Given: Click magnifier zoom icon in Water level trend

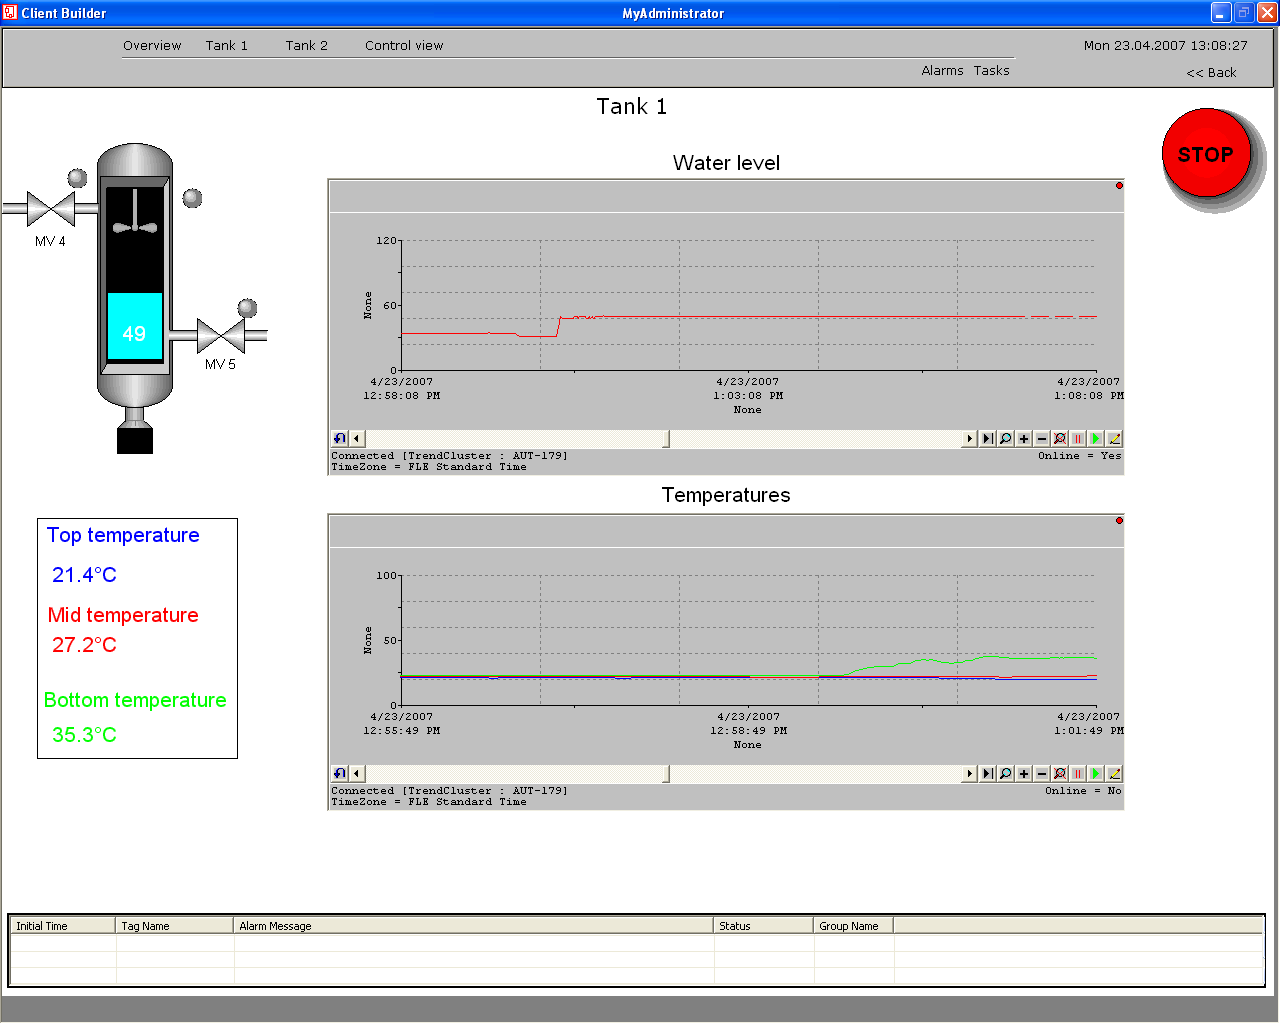Looking at the screenshot, I should coord(1005,439).
